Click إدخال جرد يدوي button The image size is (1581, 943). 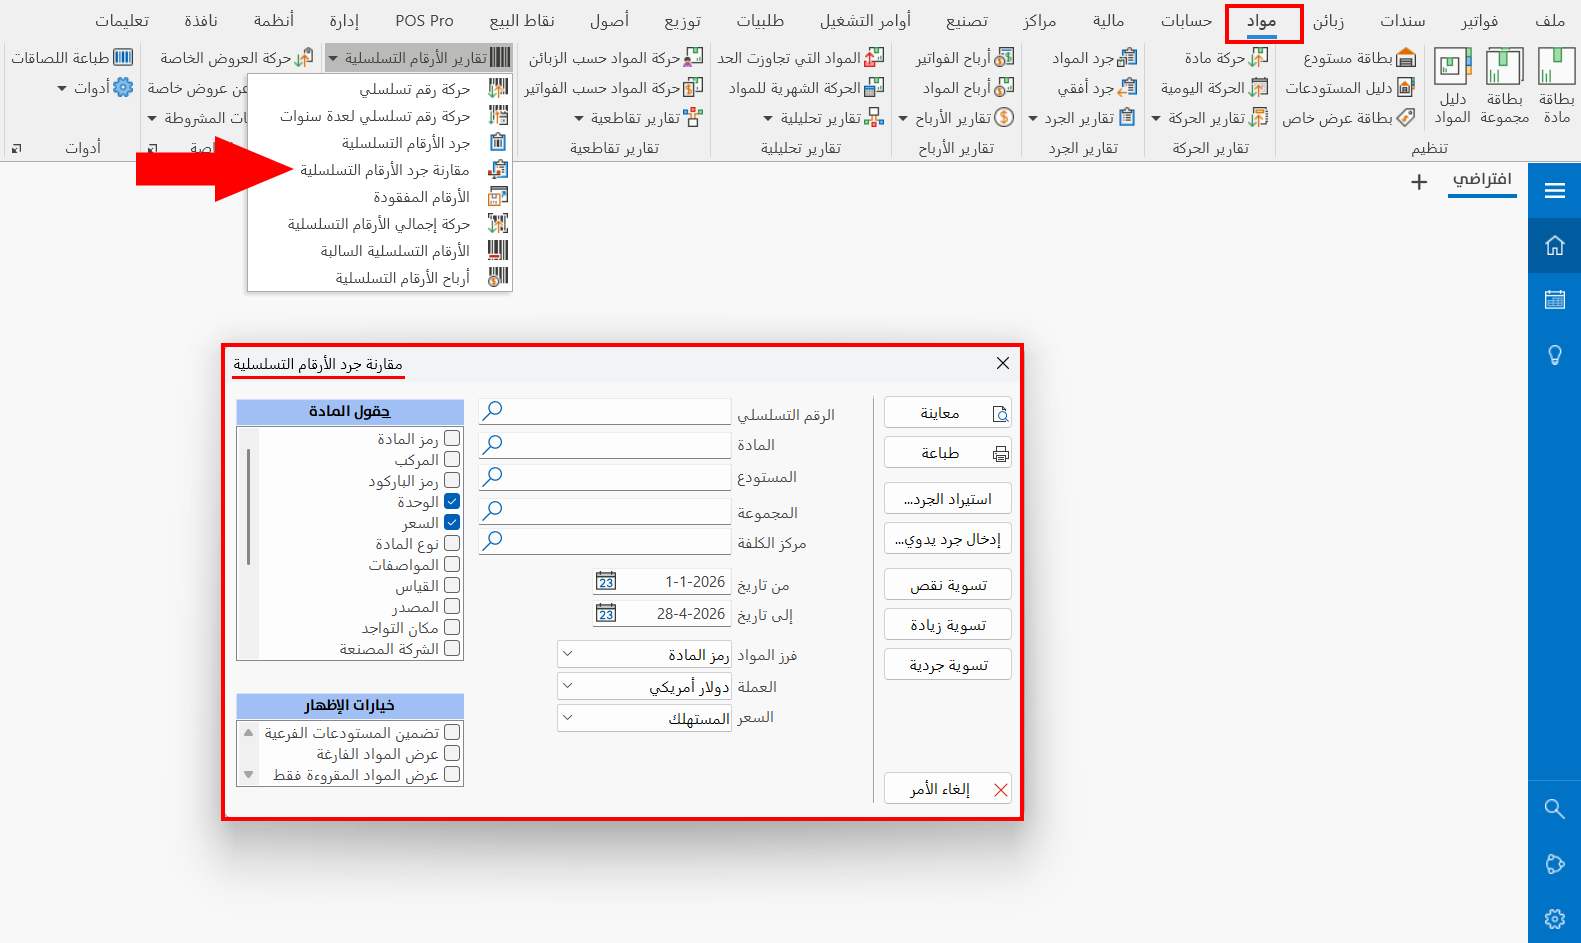point(948,539)
